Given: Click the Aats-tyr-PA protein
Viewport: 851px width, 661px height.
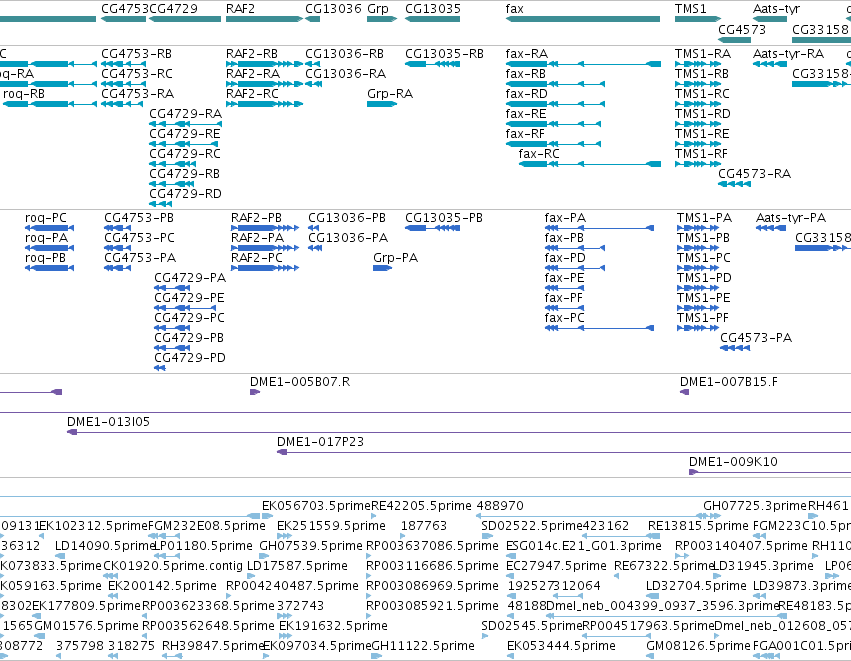Looking at the screenshot, I should coord(791,218).
